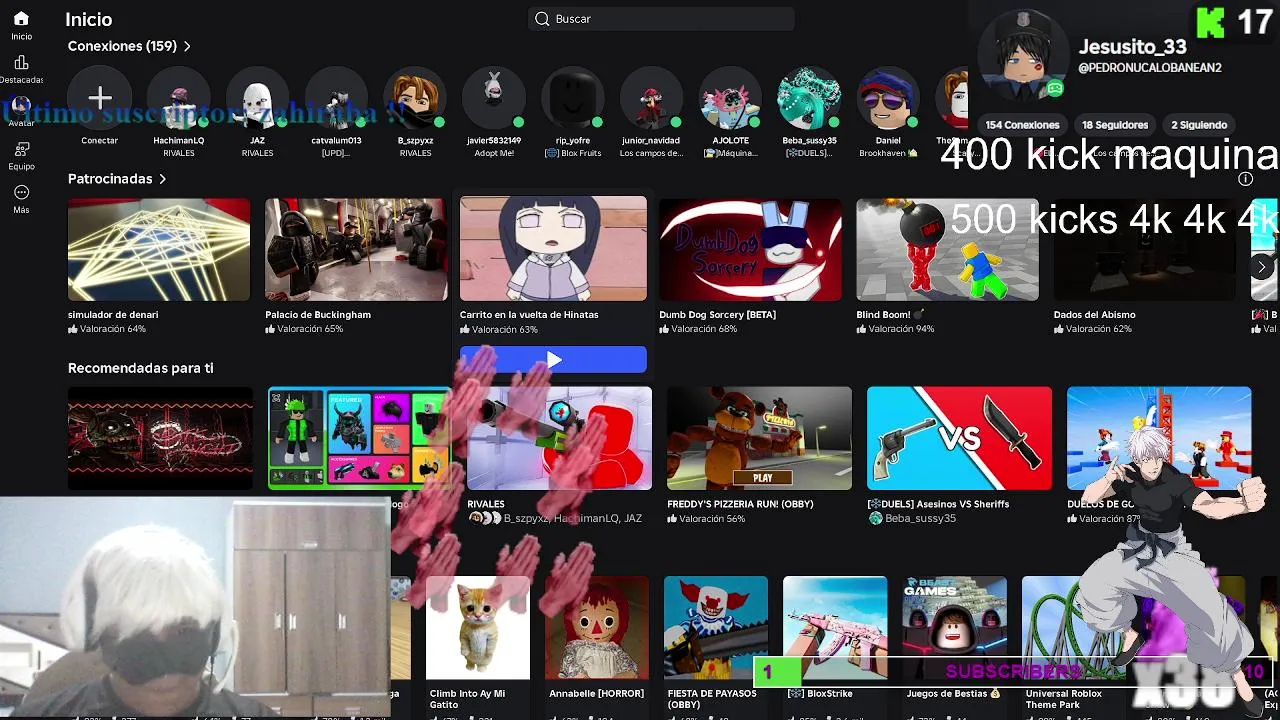Open the RIVALES game thumbnail
1280x720 pixels.
pos(560,438)
